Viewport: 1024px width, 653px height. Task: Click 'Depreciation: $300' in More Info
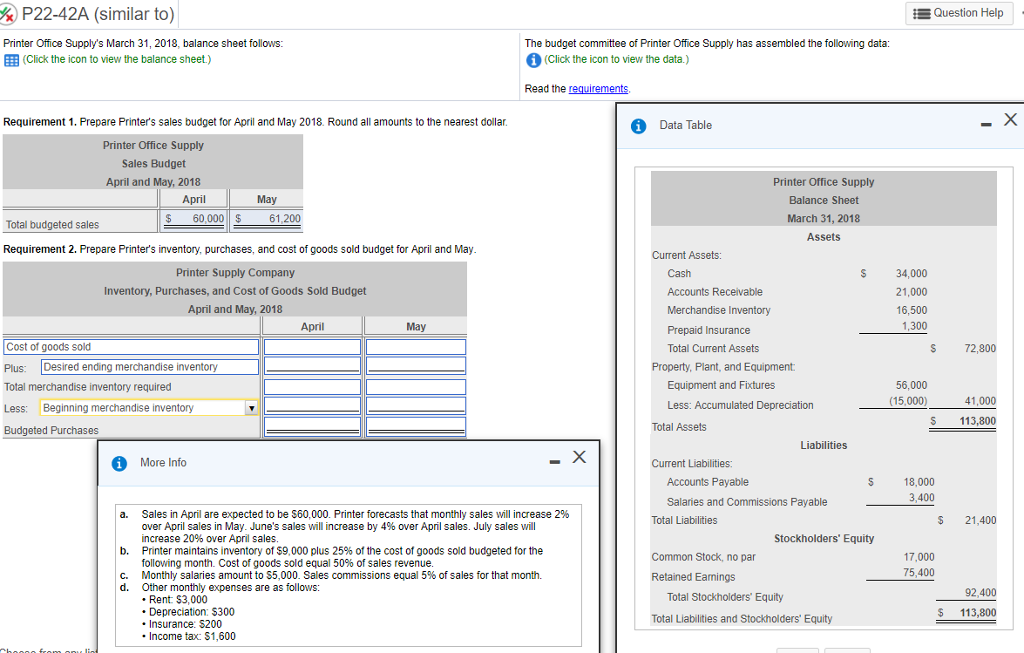coord(191,612)
